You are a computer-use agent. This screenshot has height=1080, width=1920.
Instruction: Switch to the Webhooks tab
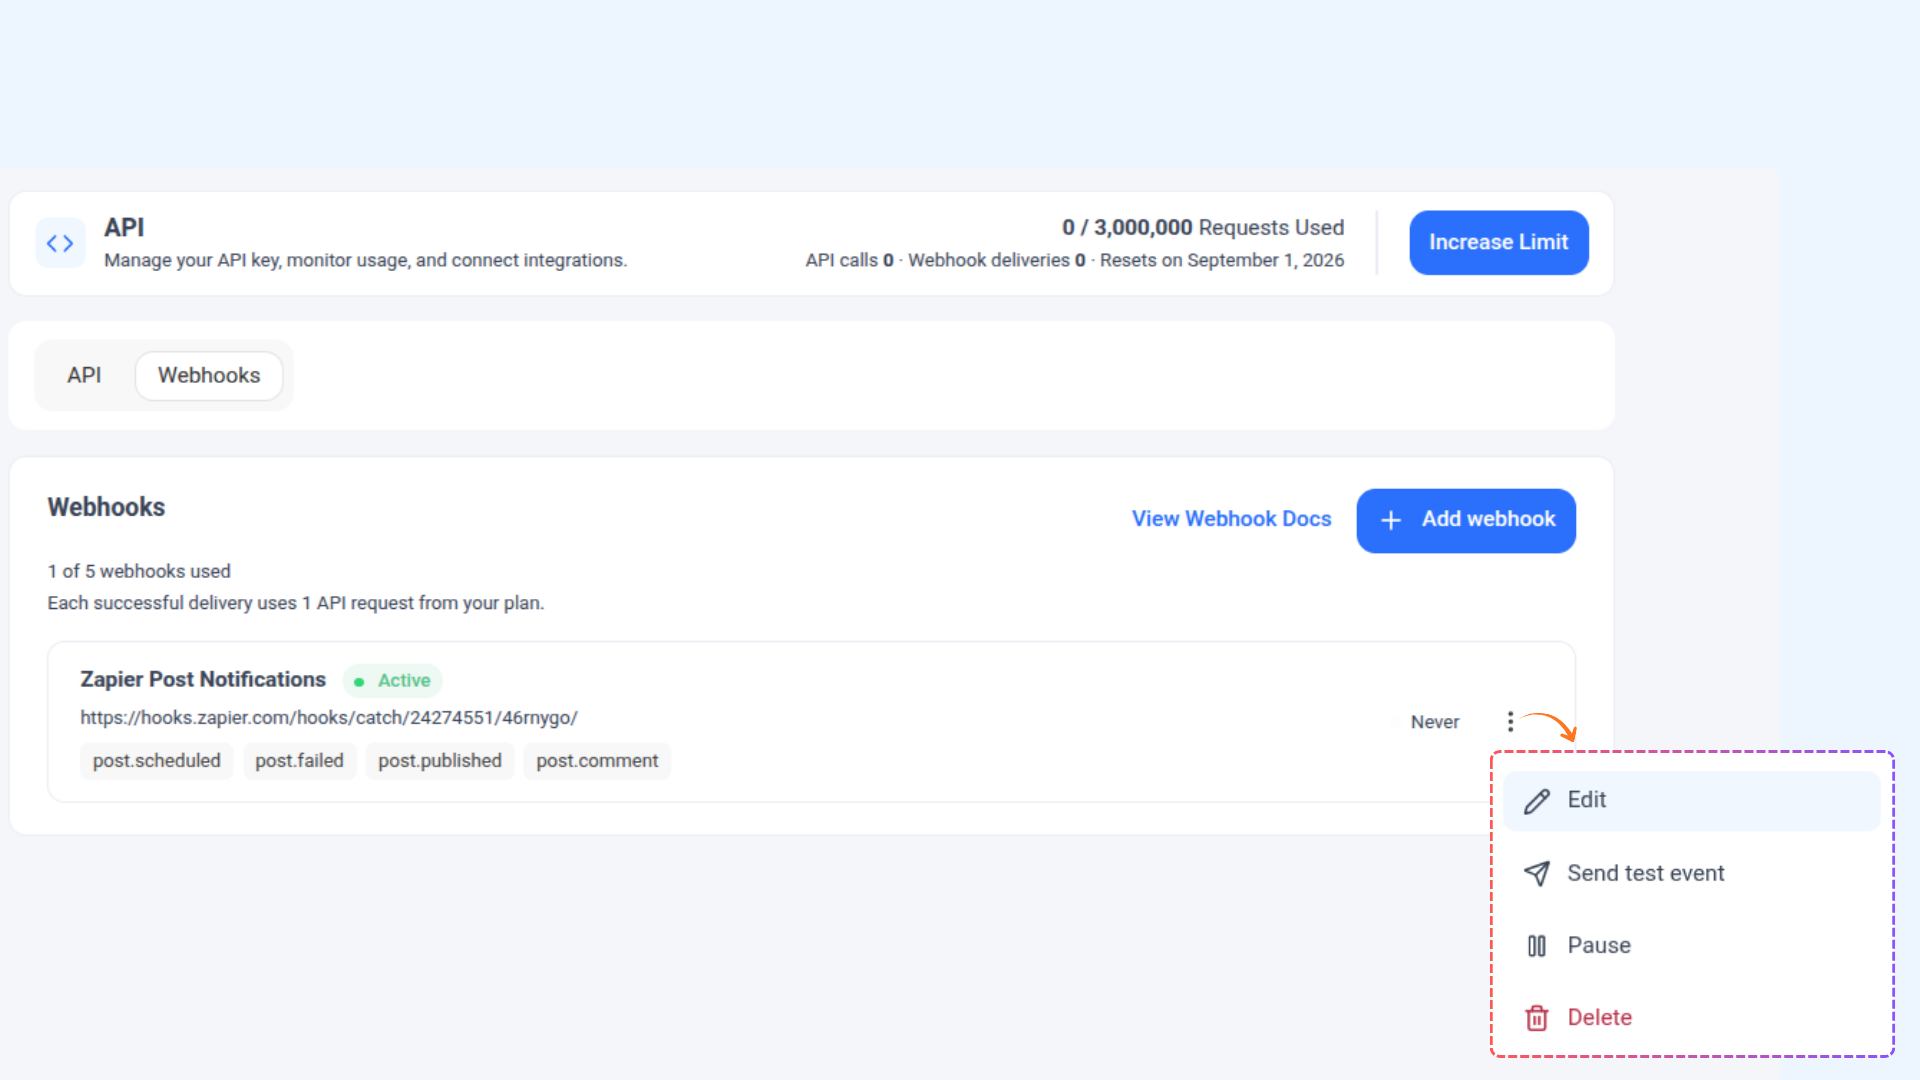(209, 375)
